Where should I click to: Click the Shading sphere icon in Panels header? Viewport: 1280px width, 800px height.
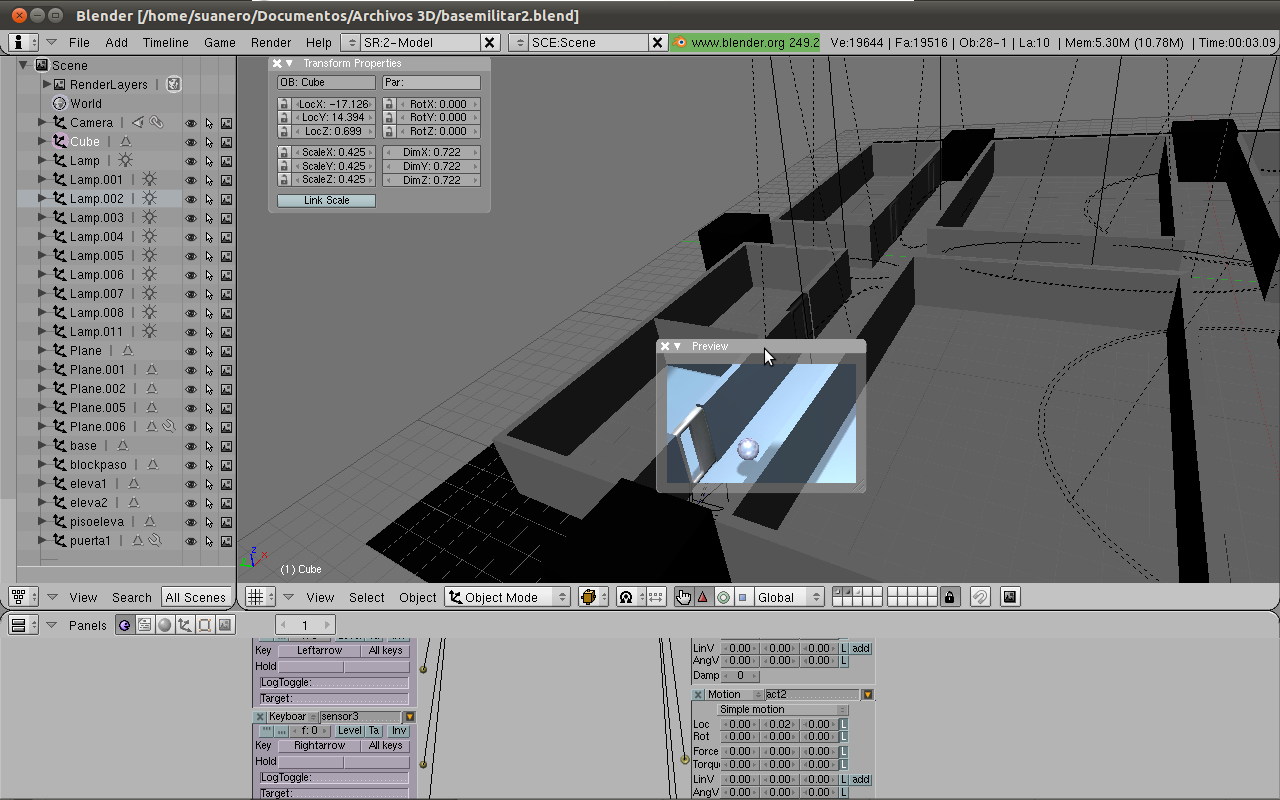click(x=165, y=625)
